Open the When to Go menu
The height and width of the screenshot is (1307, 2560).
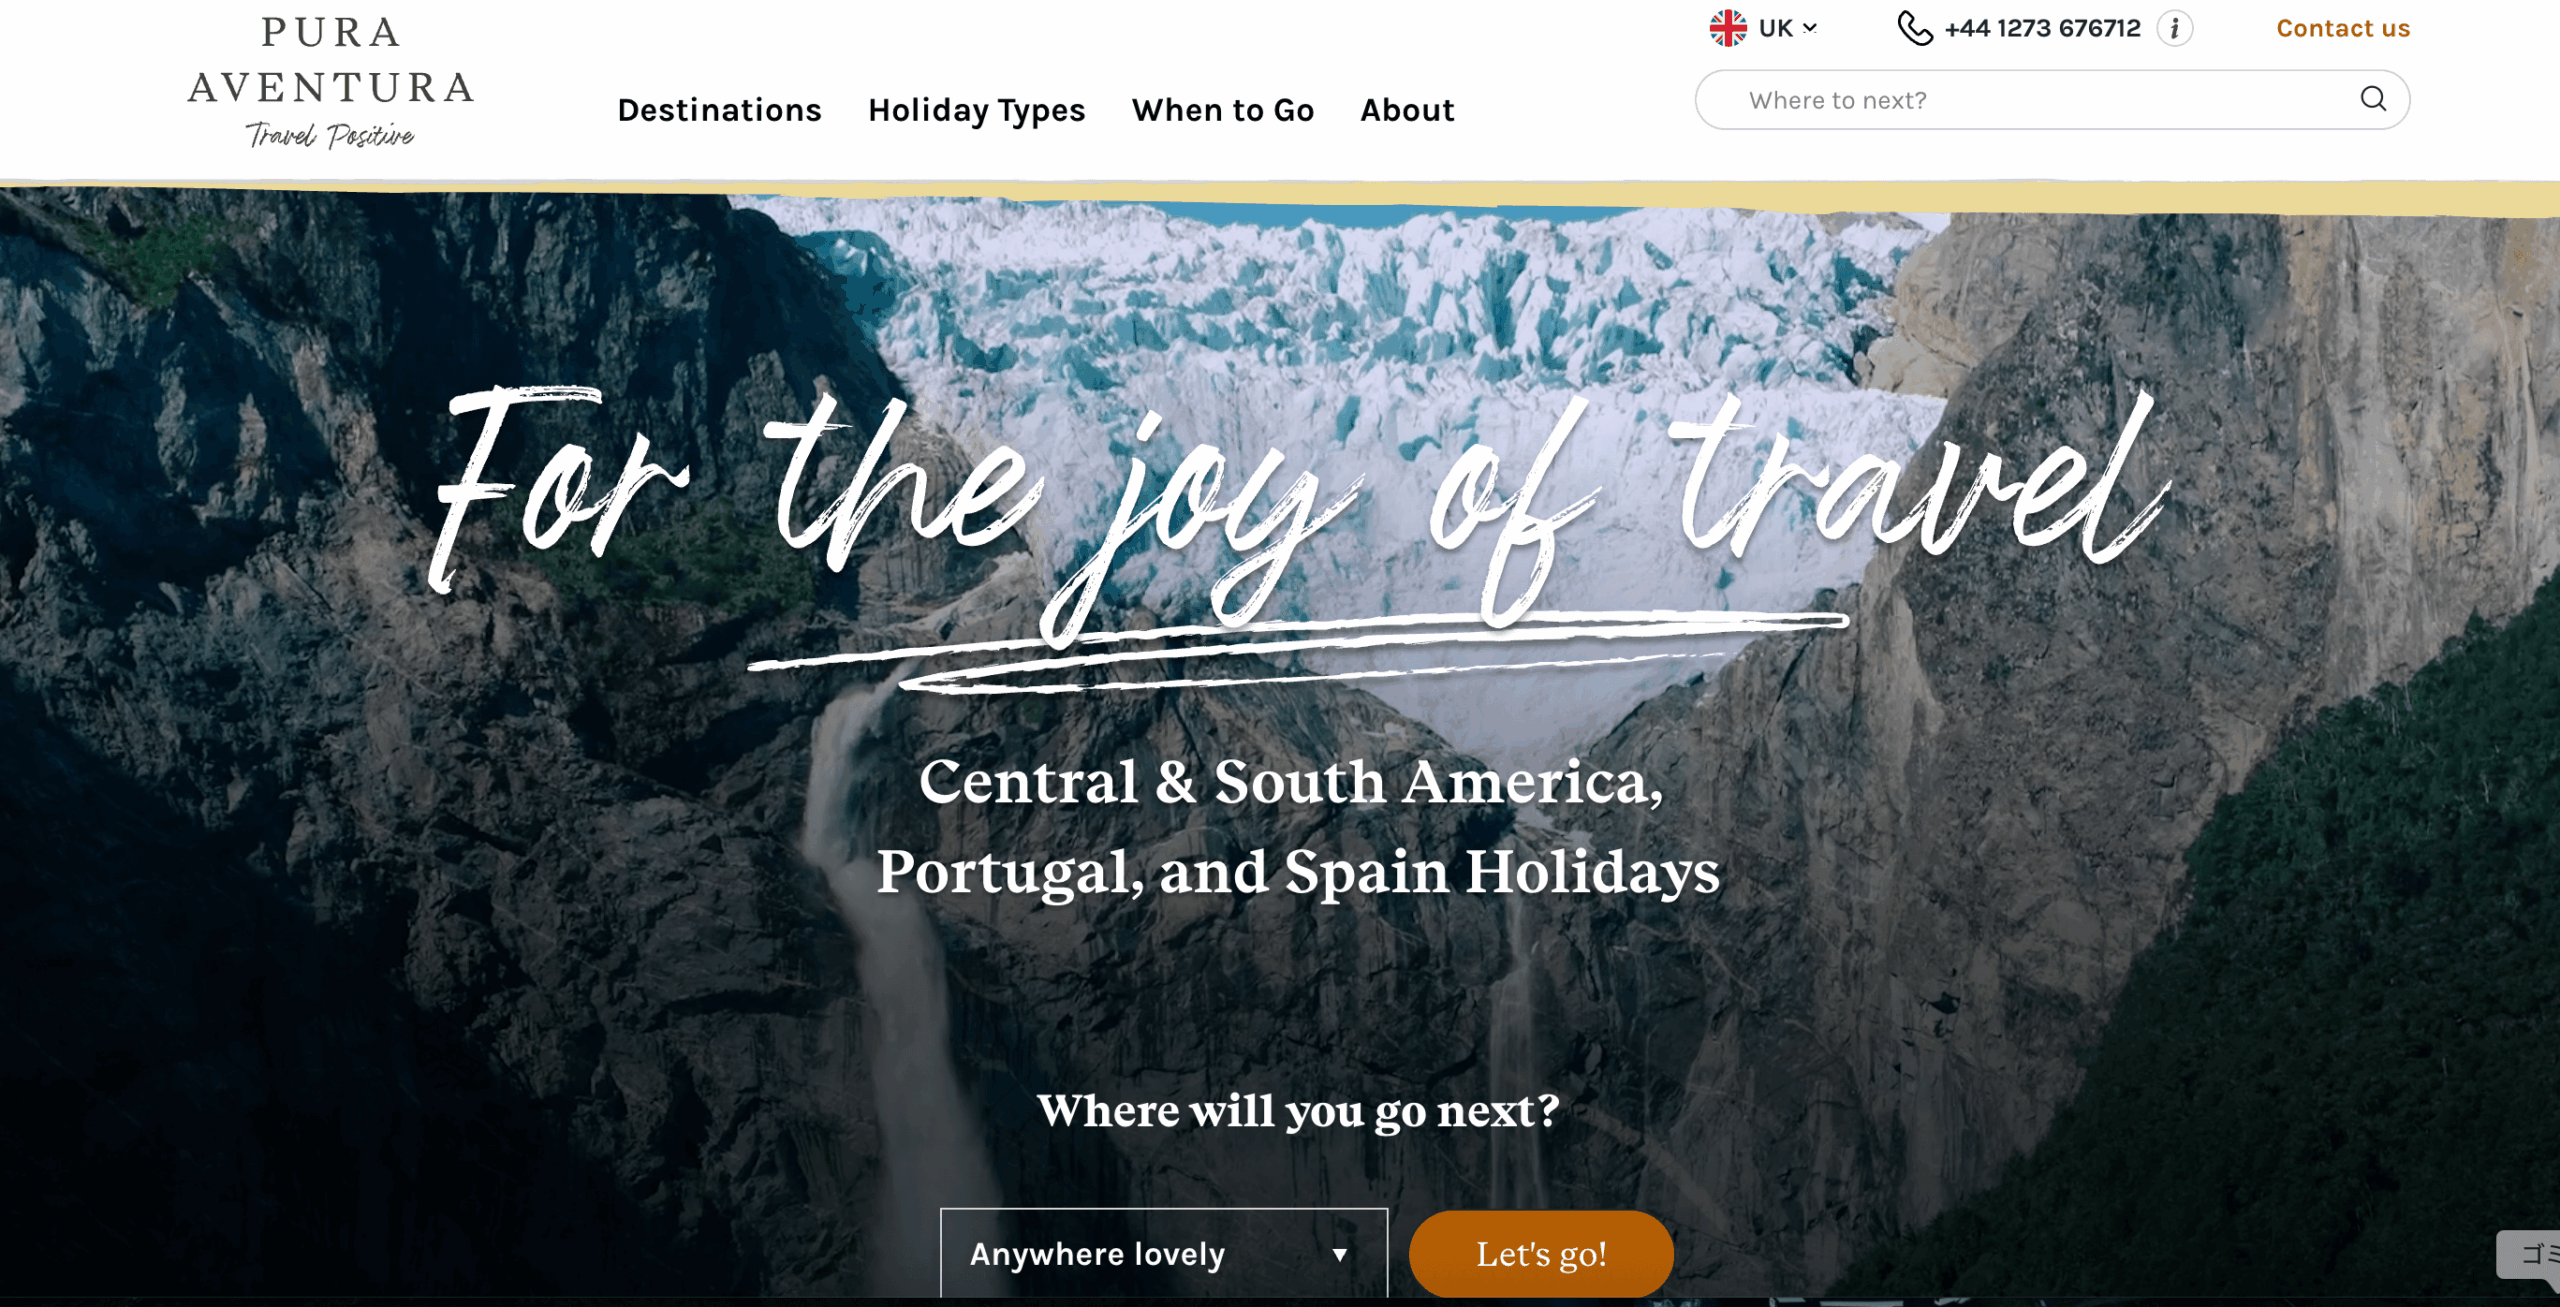point(1222,110)
